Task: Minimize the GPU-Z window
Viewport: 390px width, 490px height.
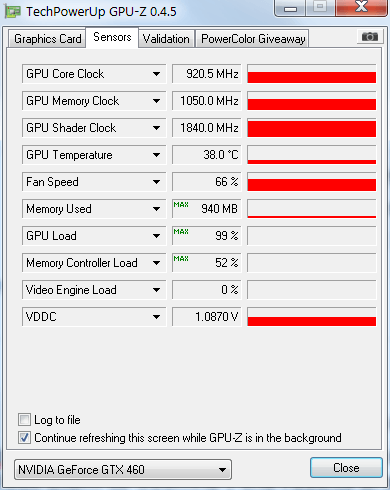Action: click(290, 8)
